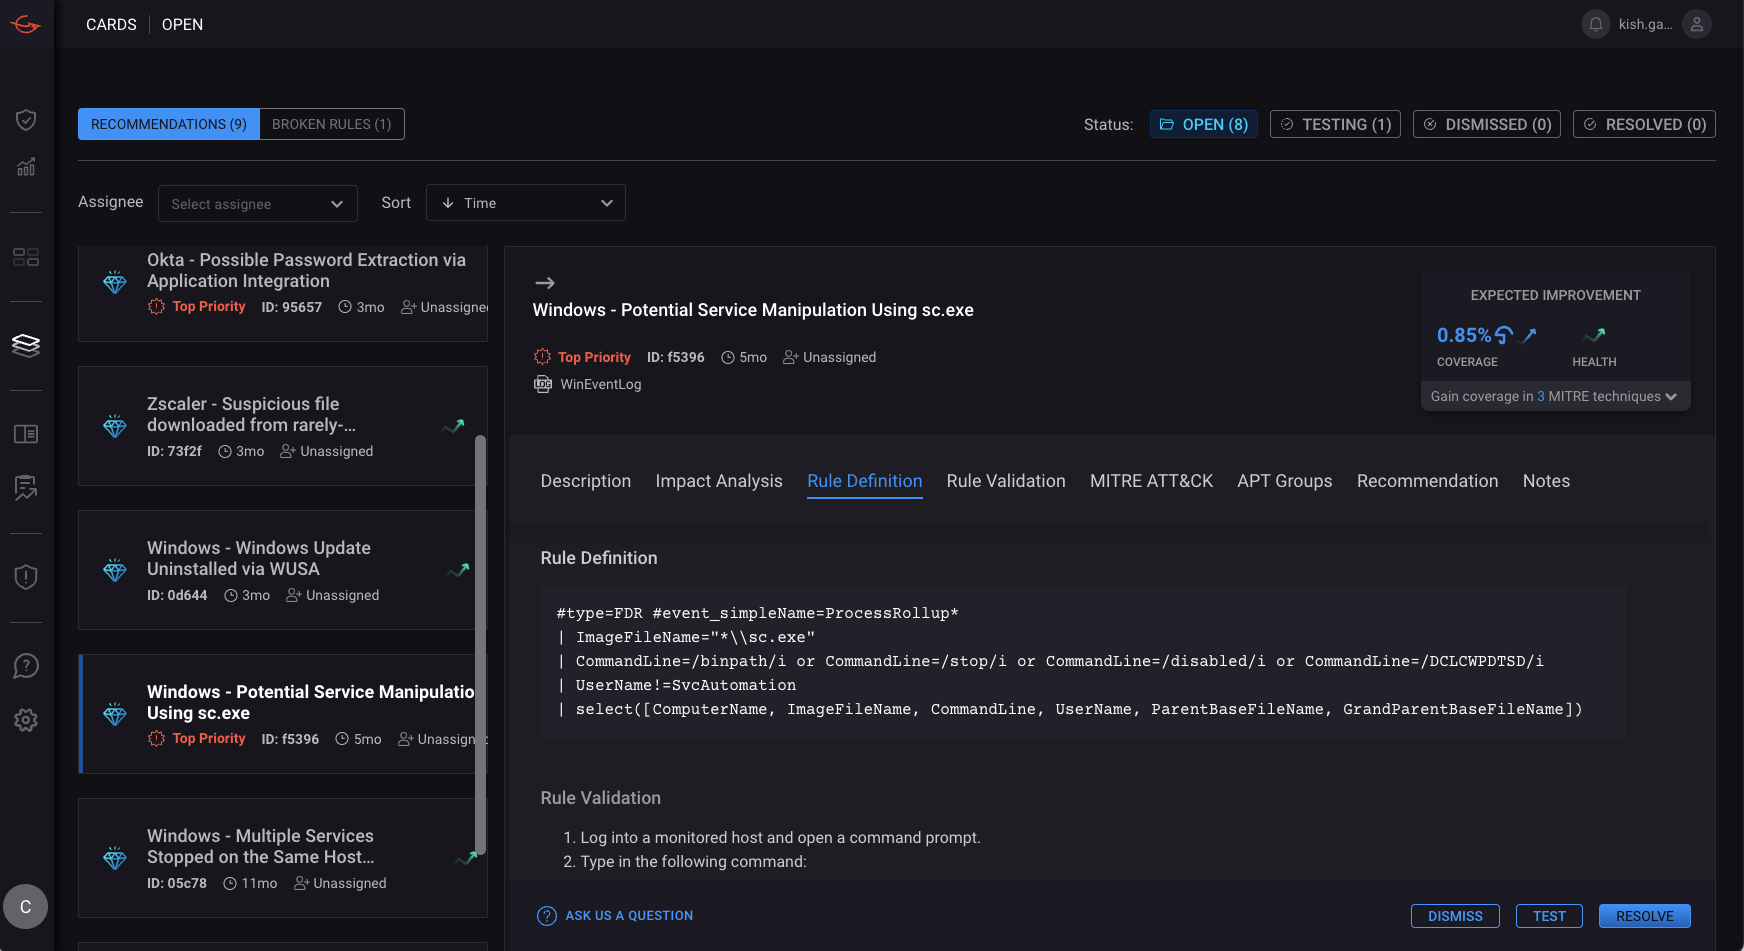
Task: Expand Gain coverage in MITRE techniques
Action: pyautogui.click(x=1554, y=396)
